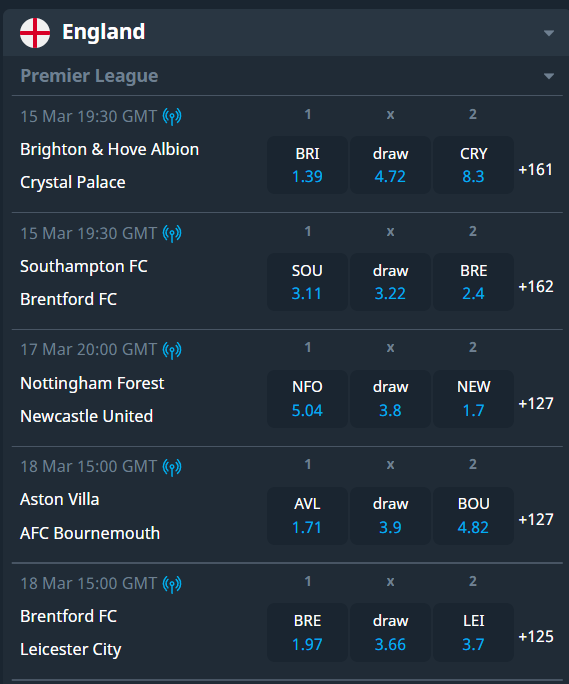
Task: Click live stream icon for Brighton match
Action: [x=172, y=116]
